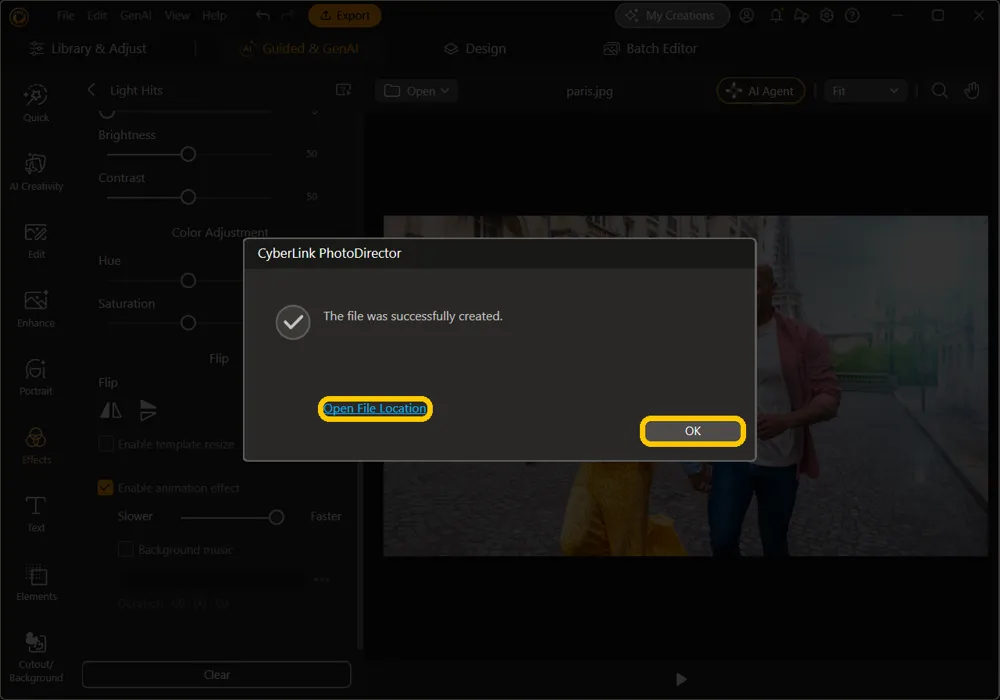This screenshot has height=700, width=1000.
Task: Open the Cutout/Background sidebar tool
Action: point(36,657)
